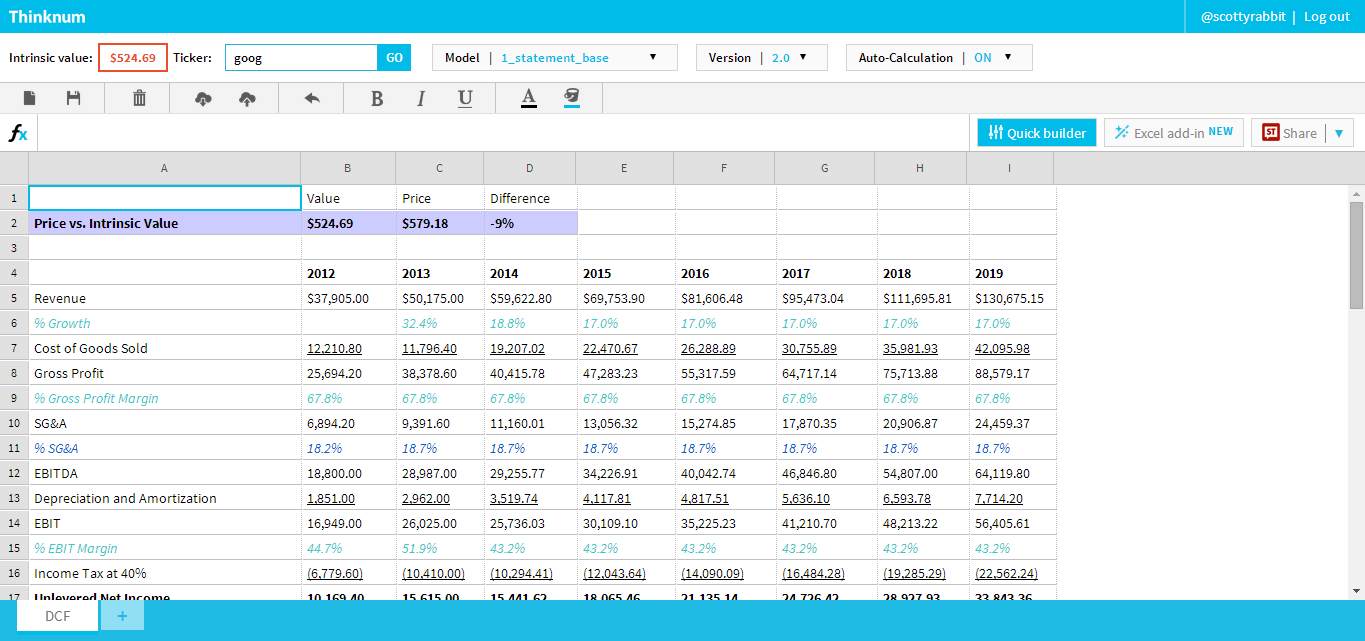This screenshot has height=641, width=1365.
Task: Open the Model 1_statement_base dropdown
Action: tap(554, 58)
